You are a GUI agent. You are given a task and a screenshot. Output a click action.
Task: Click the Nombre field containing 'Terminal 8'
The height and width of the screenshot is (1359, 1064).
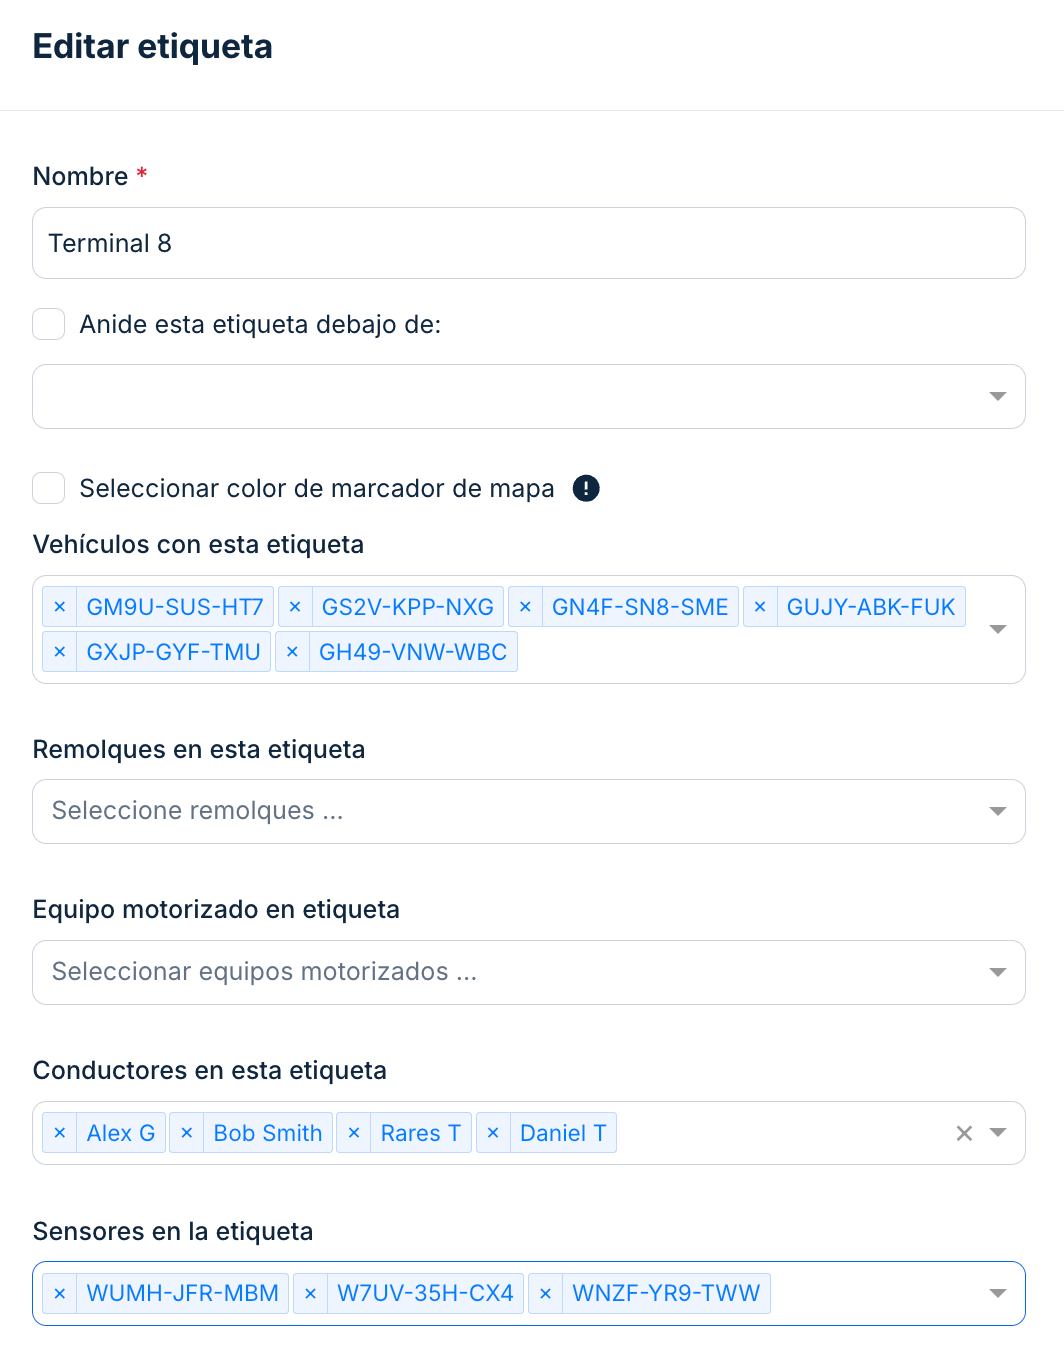click(x=528, y=243)
